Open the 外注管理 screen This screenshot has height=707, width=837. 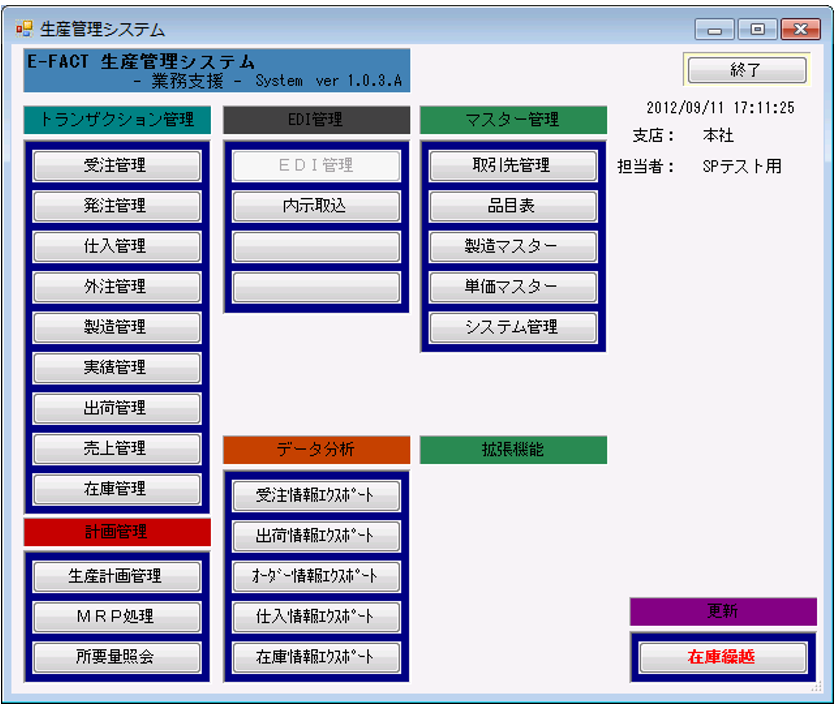pos(116,287)
